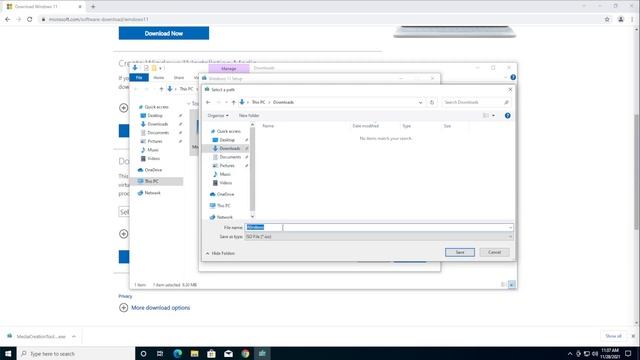640x360 pixels.
Task: Sort by the Size column header
Action: (447, 126)
